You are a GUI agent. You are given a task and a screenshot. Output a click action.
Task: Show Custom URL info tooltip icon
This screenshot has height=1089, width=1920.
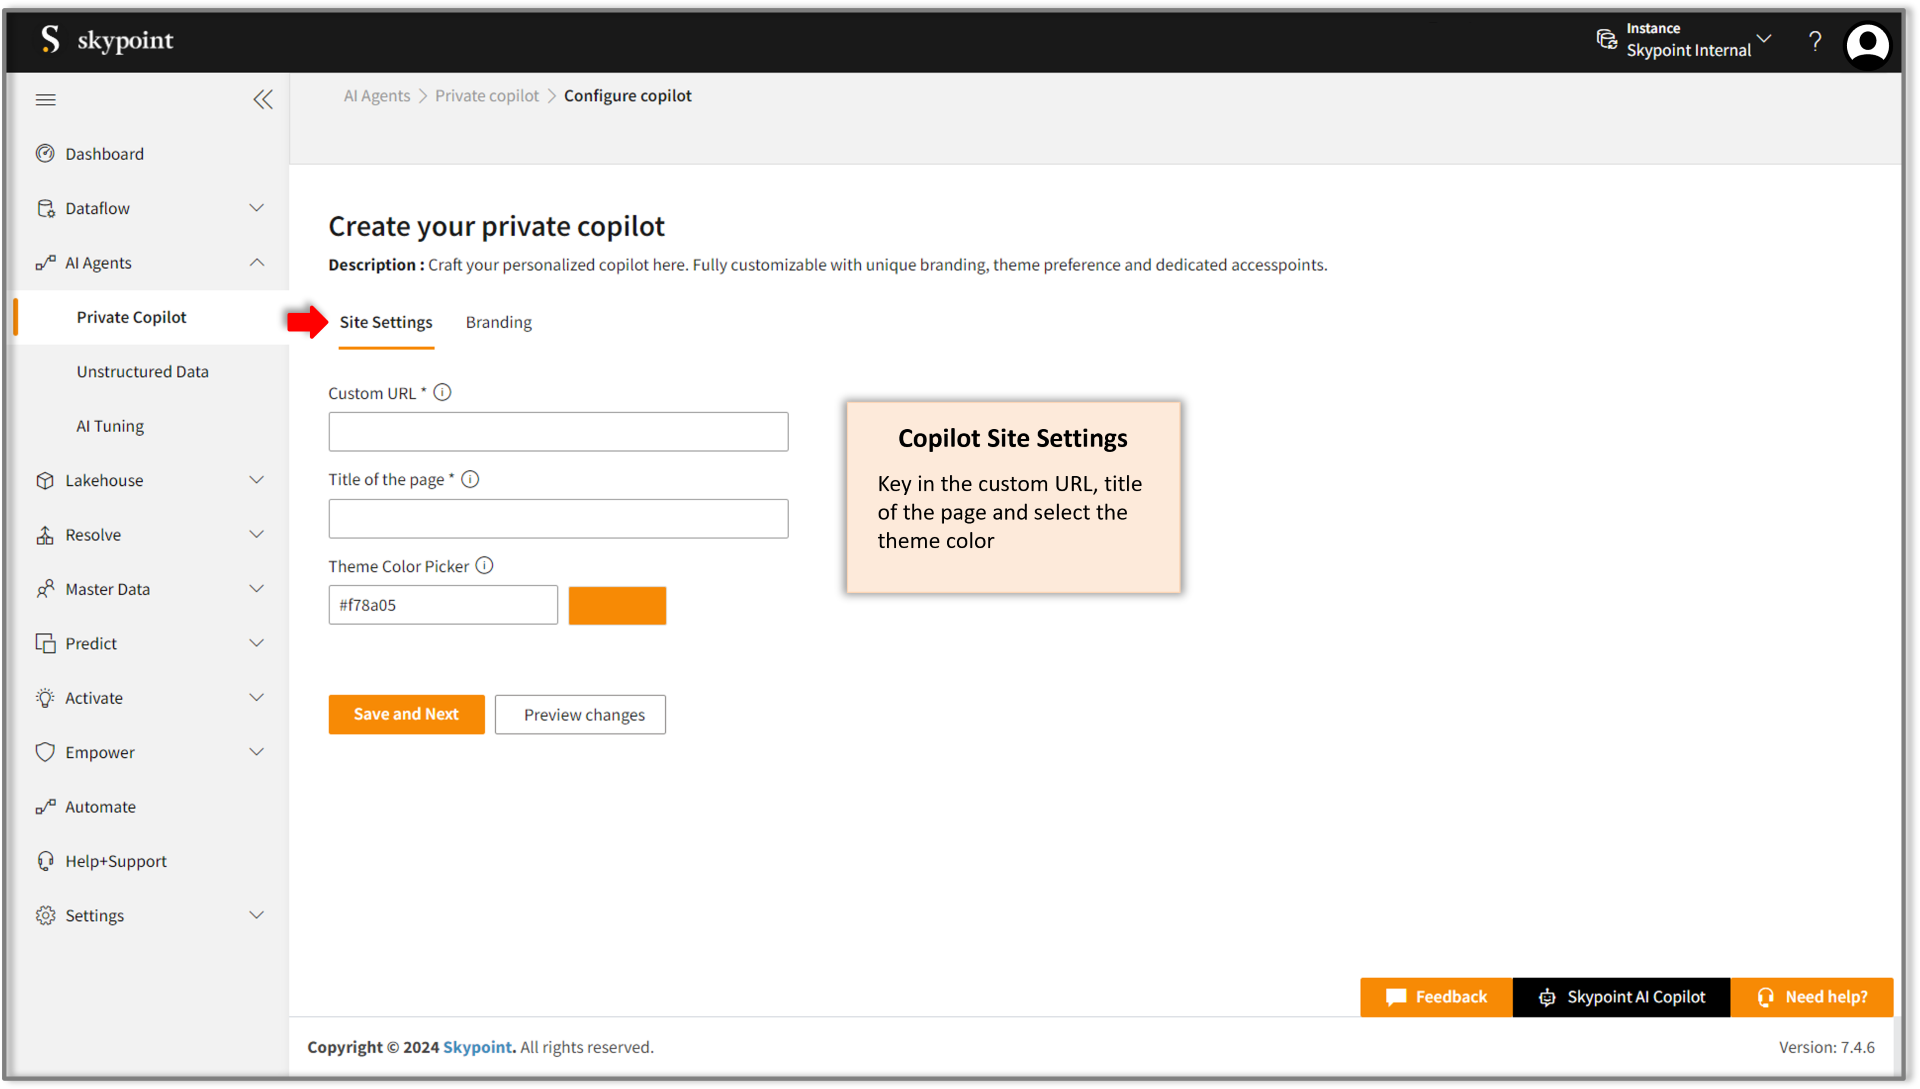(x=442, y=392)
